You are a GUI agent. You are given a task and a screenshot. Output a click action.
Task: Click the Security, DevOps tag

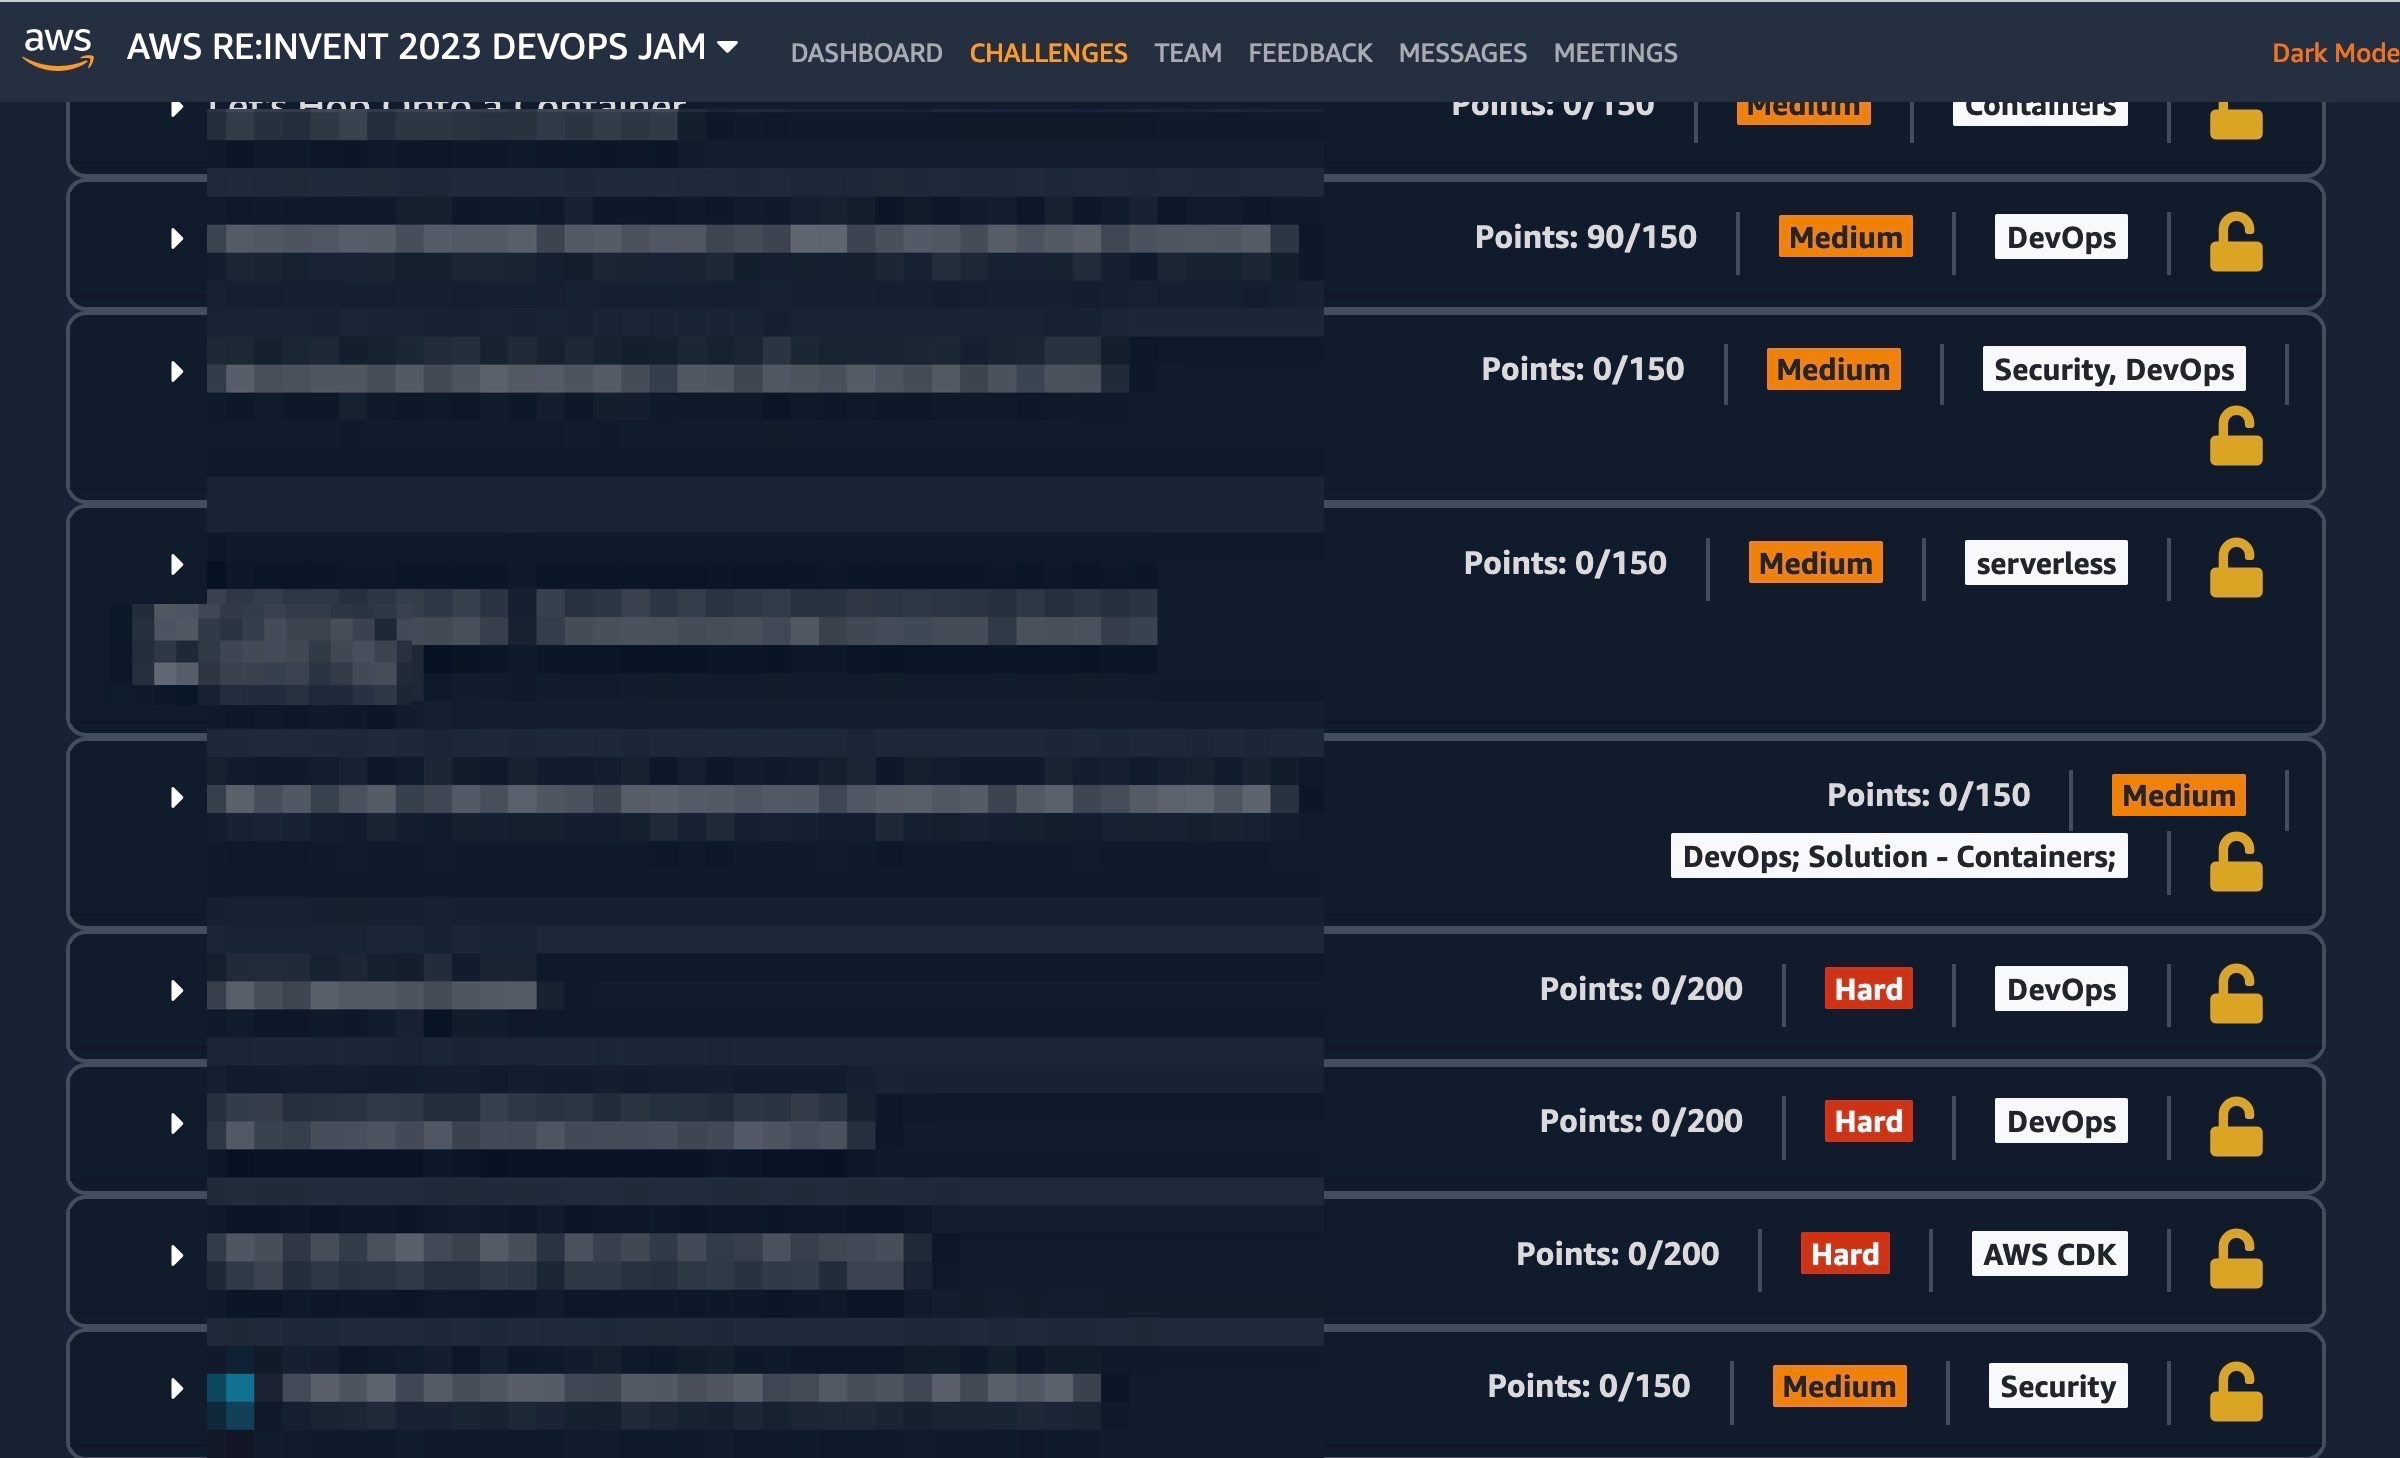[x=2114, y=369]
